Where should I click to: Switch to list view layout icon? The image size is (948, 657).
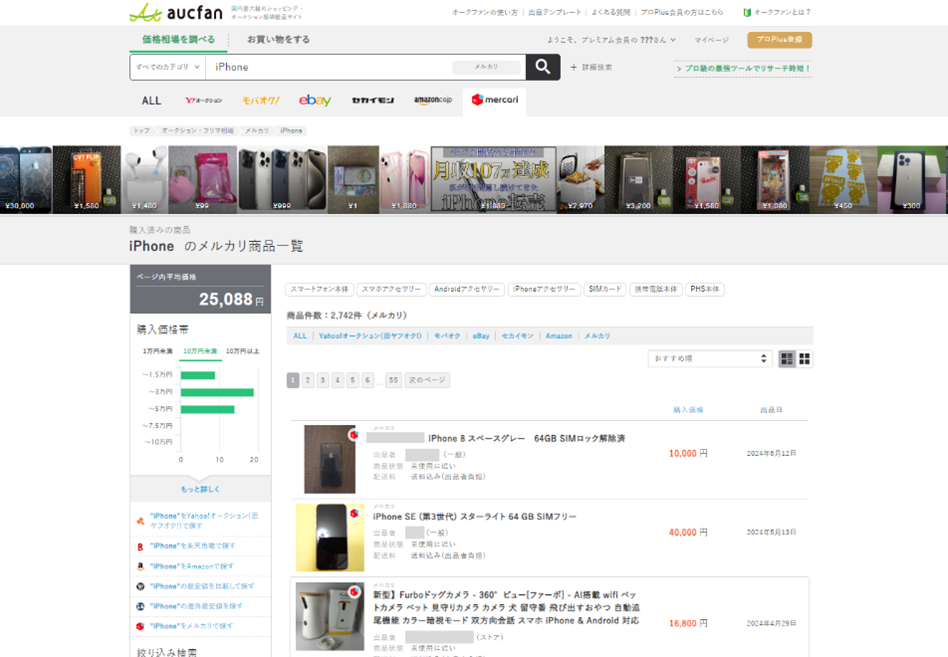click(787, 358)
